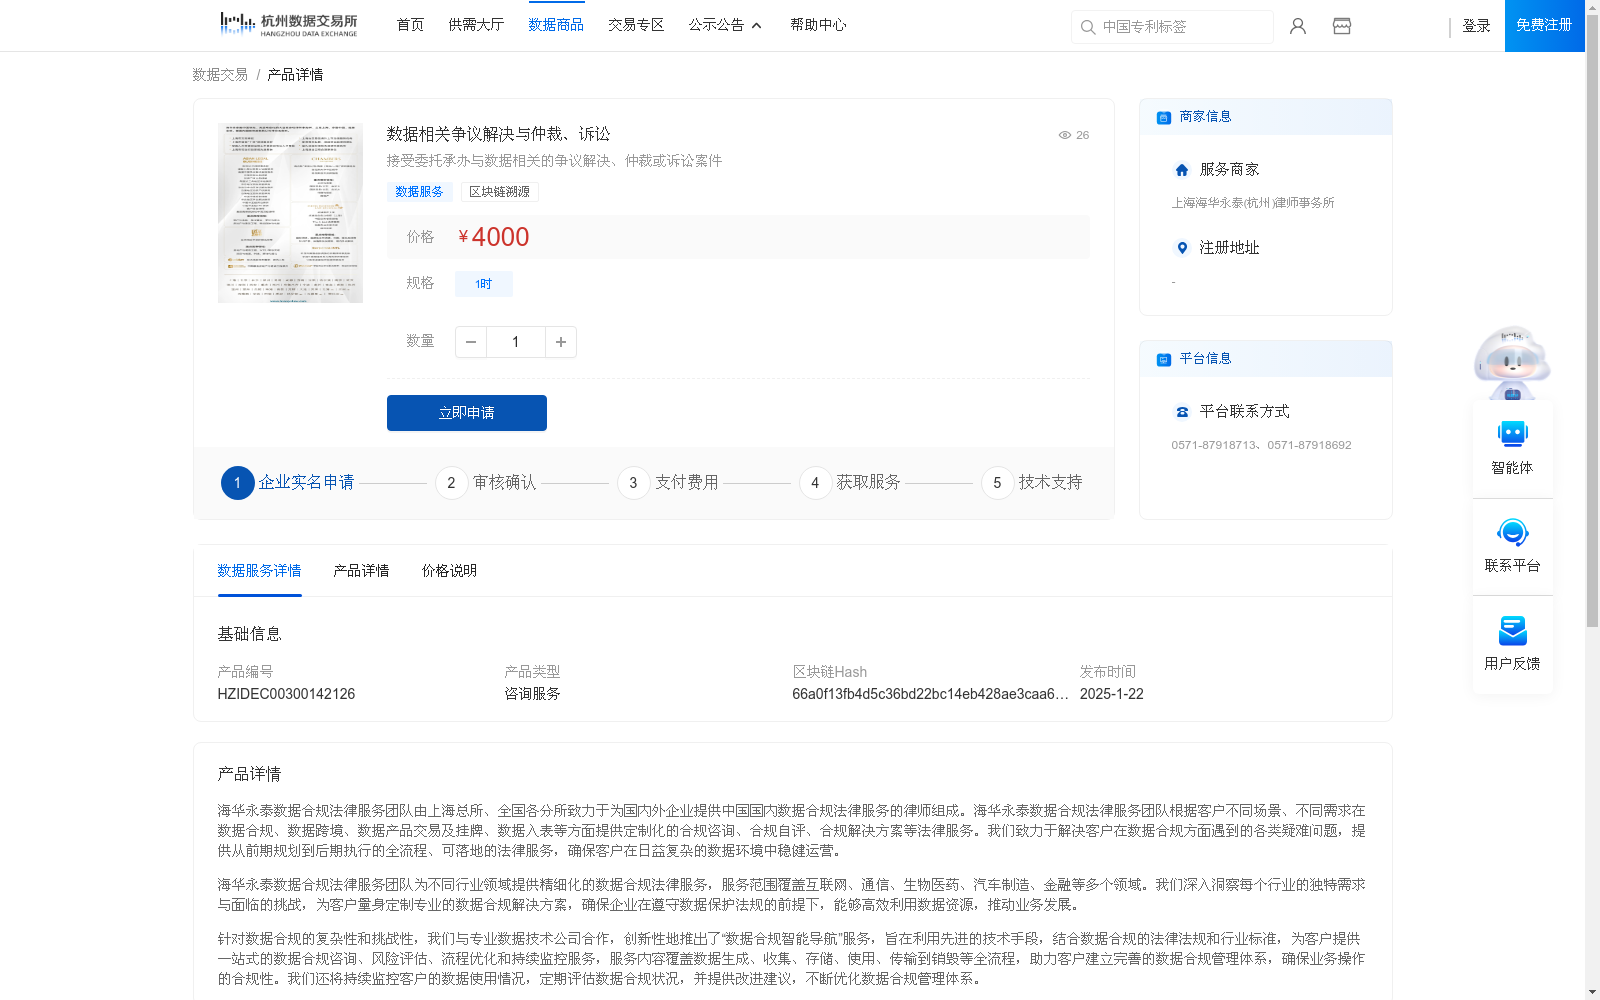Click the 平台信息 panel header icon

pos(1164,359)
